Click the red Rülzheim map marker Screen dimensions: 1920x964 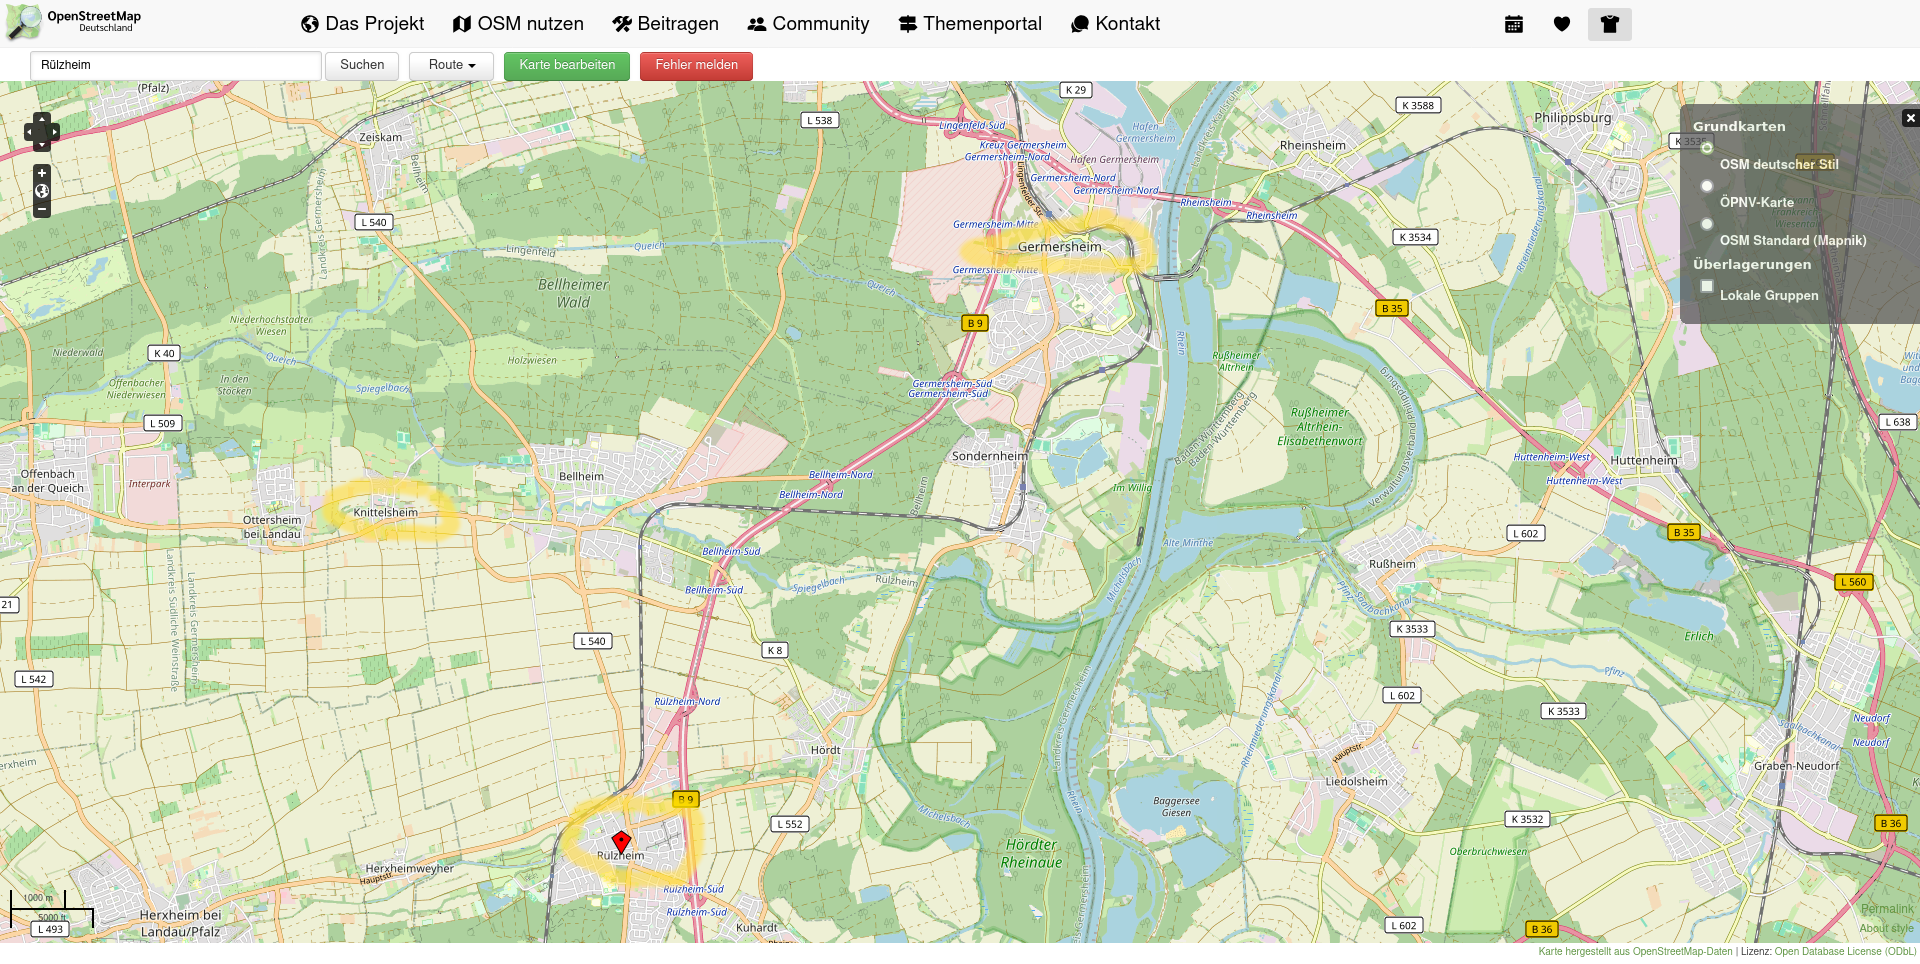pos(621,842)
